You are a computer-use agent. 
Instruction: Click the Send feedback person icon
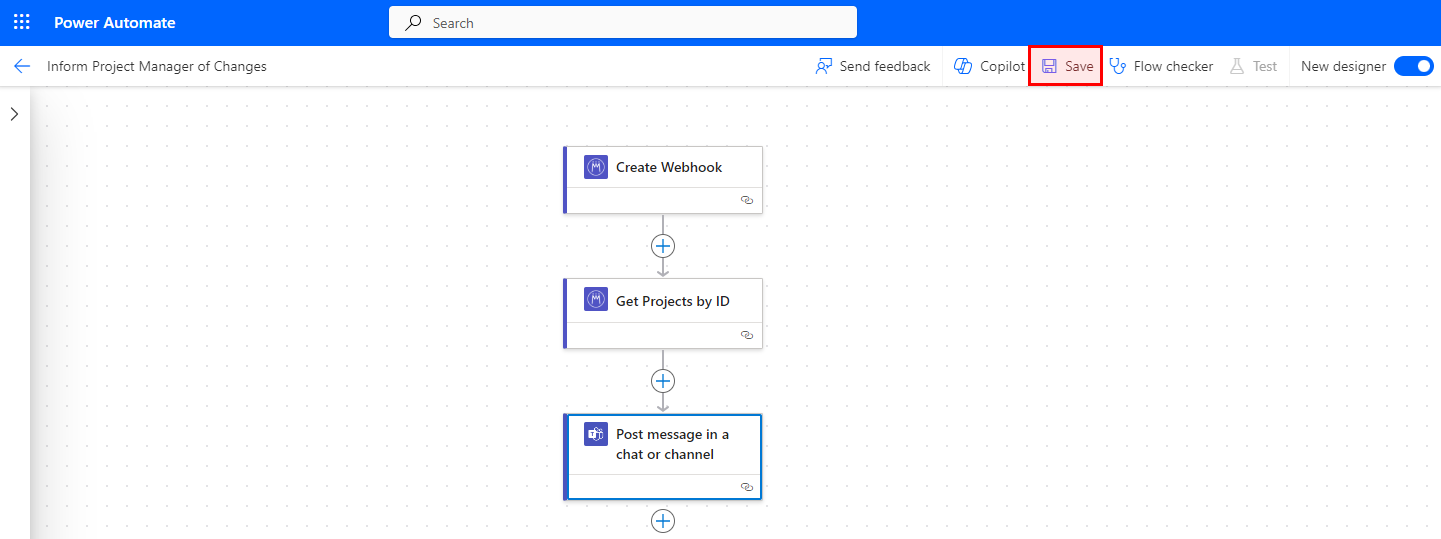824,66
